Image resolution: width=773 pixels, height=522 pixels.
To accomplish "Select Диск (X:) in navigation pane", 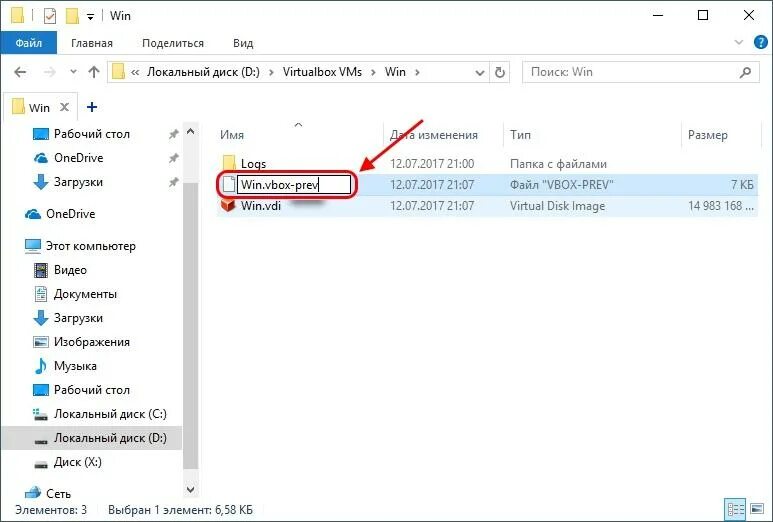I will pos(67,462).
